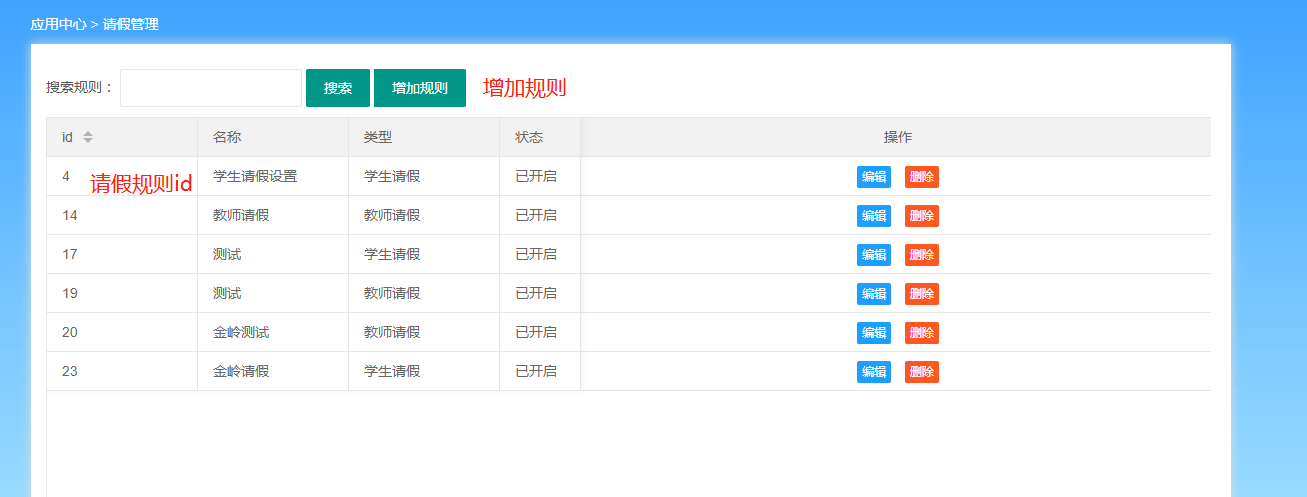Click 请假管理 in the breadcrumb
Image resolution: width=1307 pixels, height=497 pixels.
point(131,24)
